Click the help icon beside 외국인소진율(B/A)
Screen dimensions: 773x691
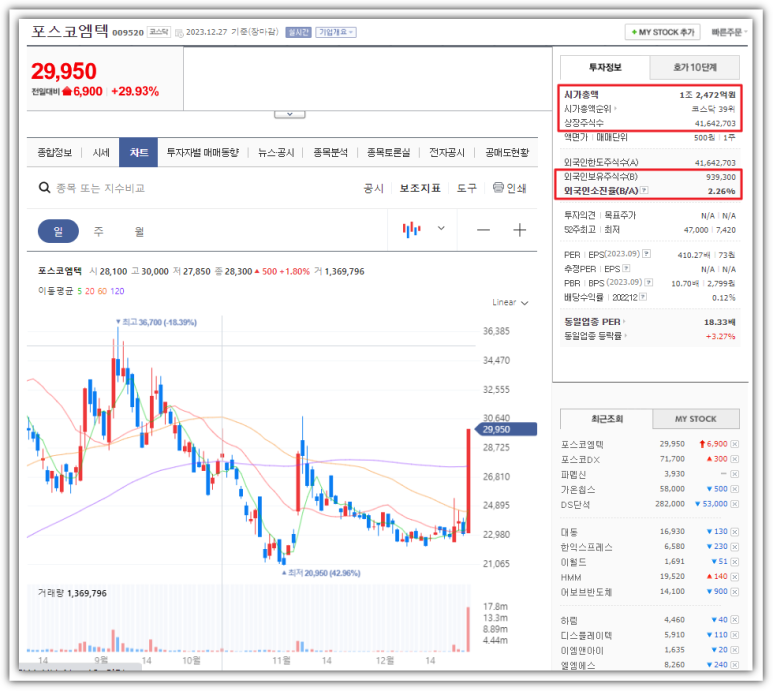click(x=644, y=190)
